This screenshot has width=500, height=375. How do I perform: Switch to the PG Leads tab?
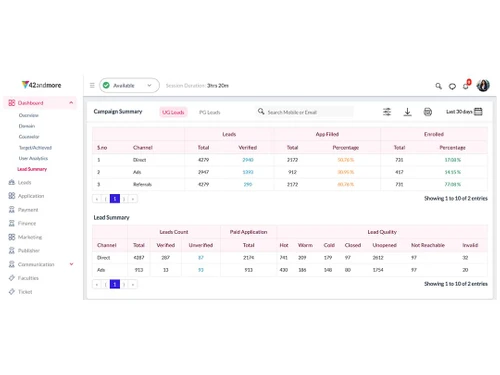click(x=209, y=112)
